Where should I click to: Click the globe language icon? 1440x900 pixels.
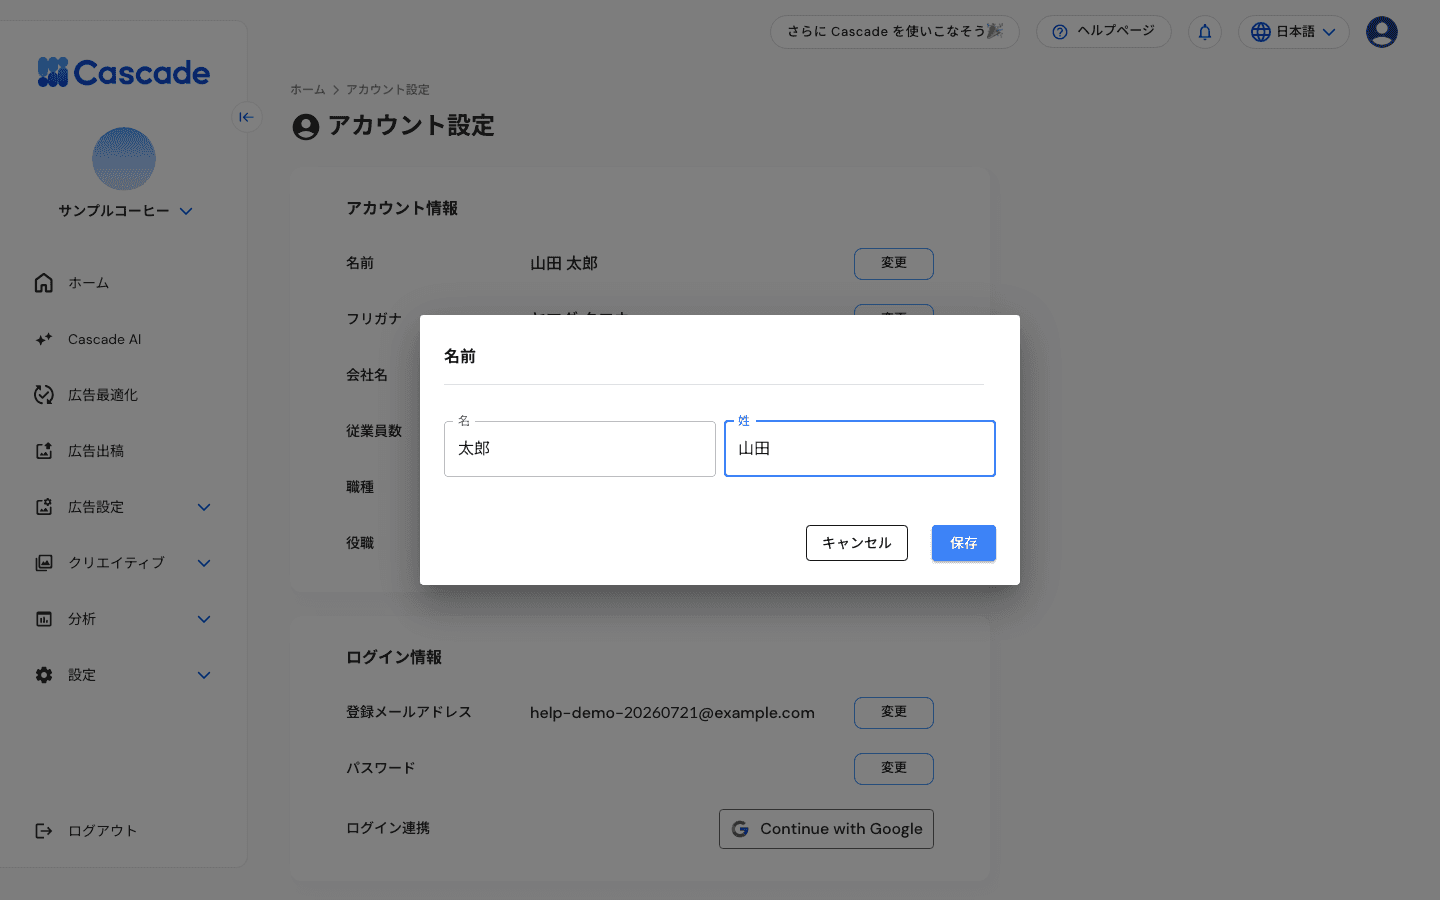(x=1261, y=32)
